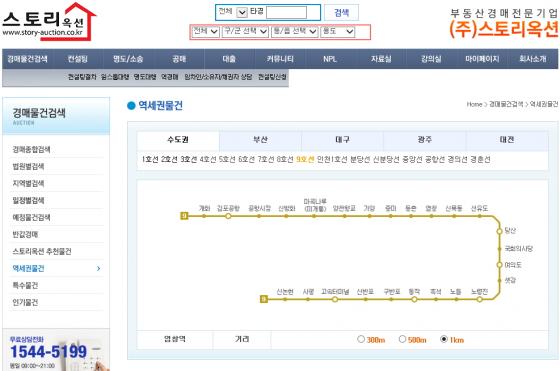Open the 자료실 main menu

pos(381,59)
